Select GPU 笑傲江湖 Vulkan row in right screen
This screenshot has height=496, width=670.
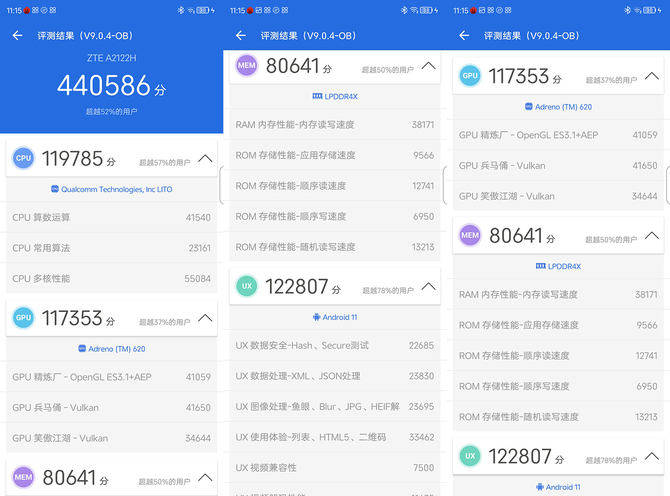[x=558, y=196]
